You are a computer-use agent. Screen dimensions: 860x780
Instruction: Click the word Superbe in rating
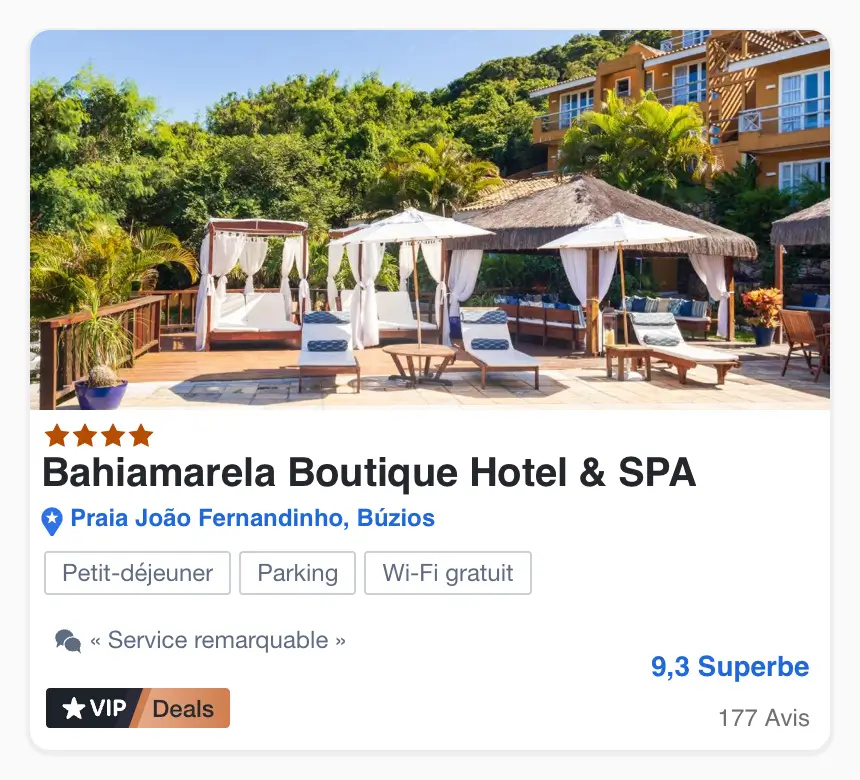pos(754,667)
